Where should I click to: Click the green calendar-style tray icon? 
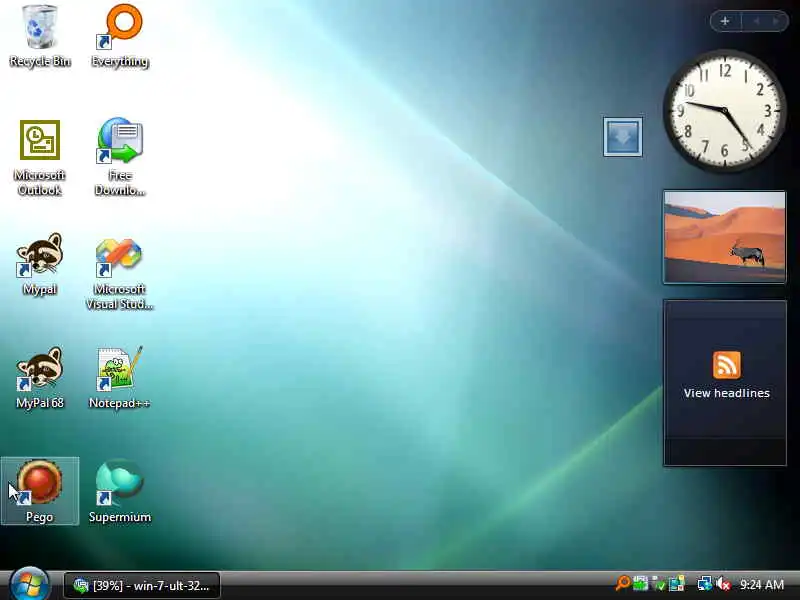(640, 584)
